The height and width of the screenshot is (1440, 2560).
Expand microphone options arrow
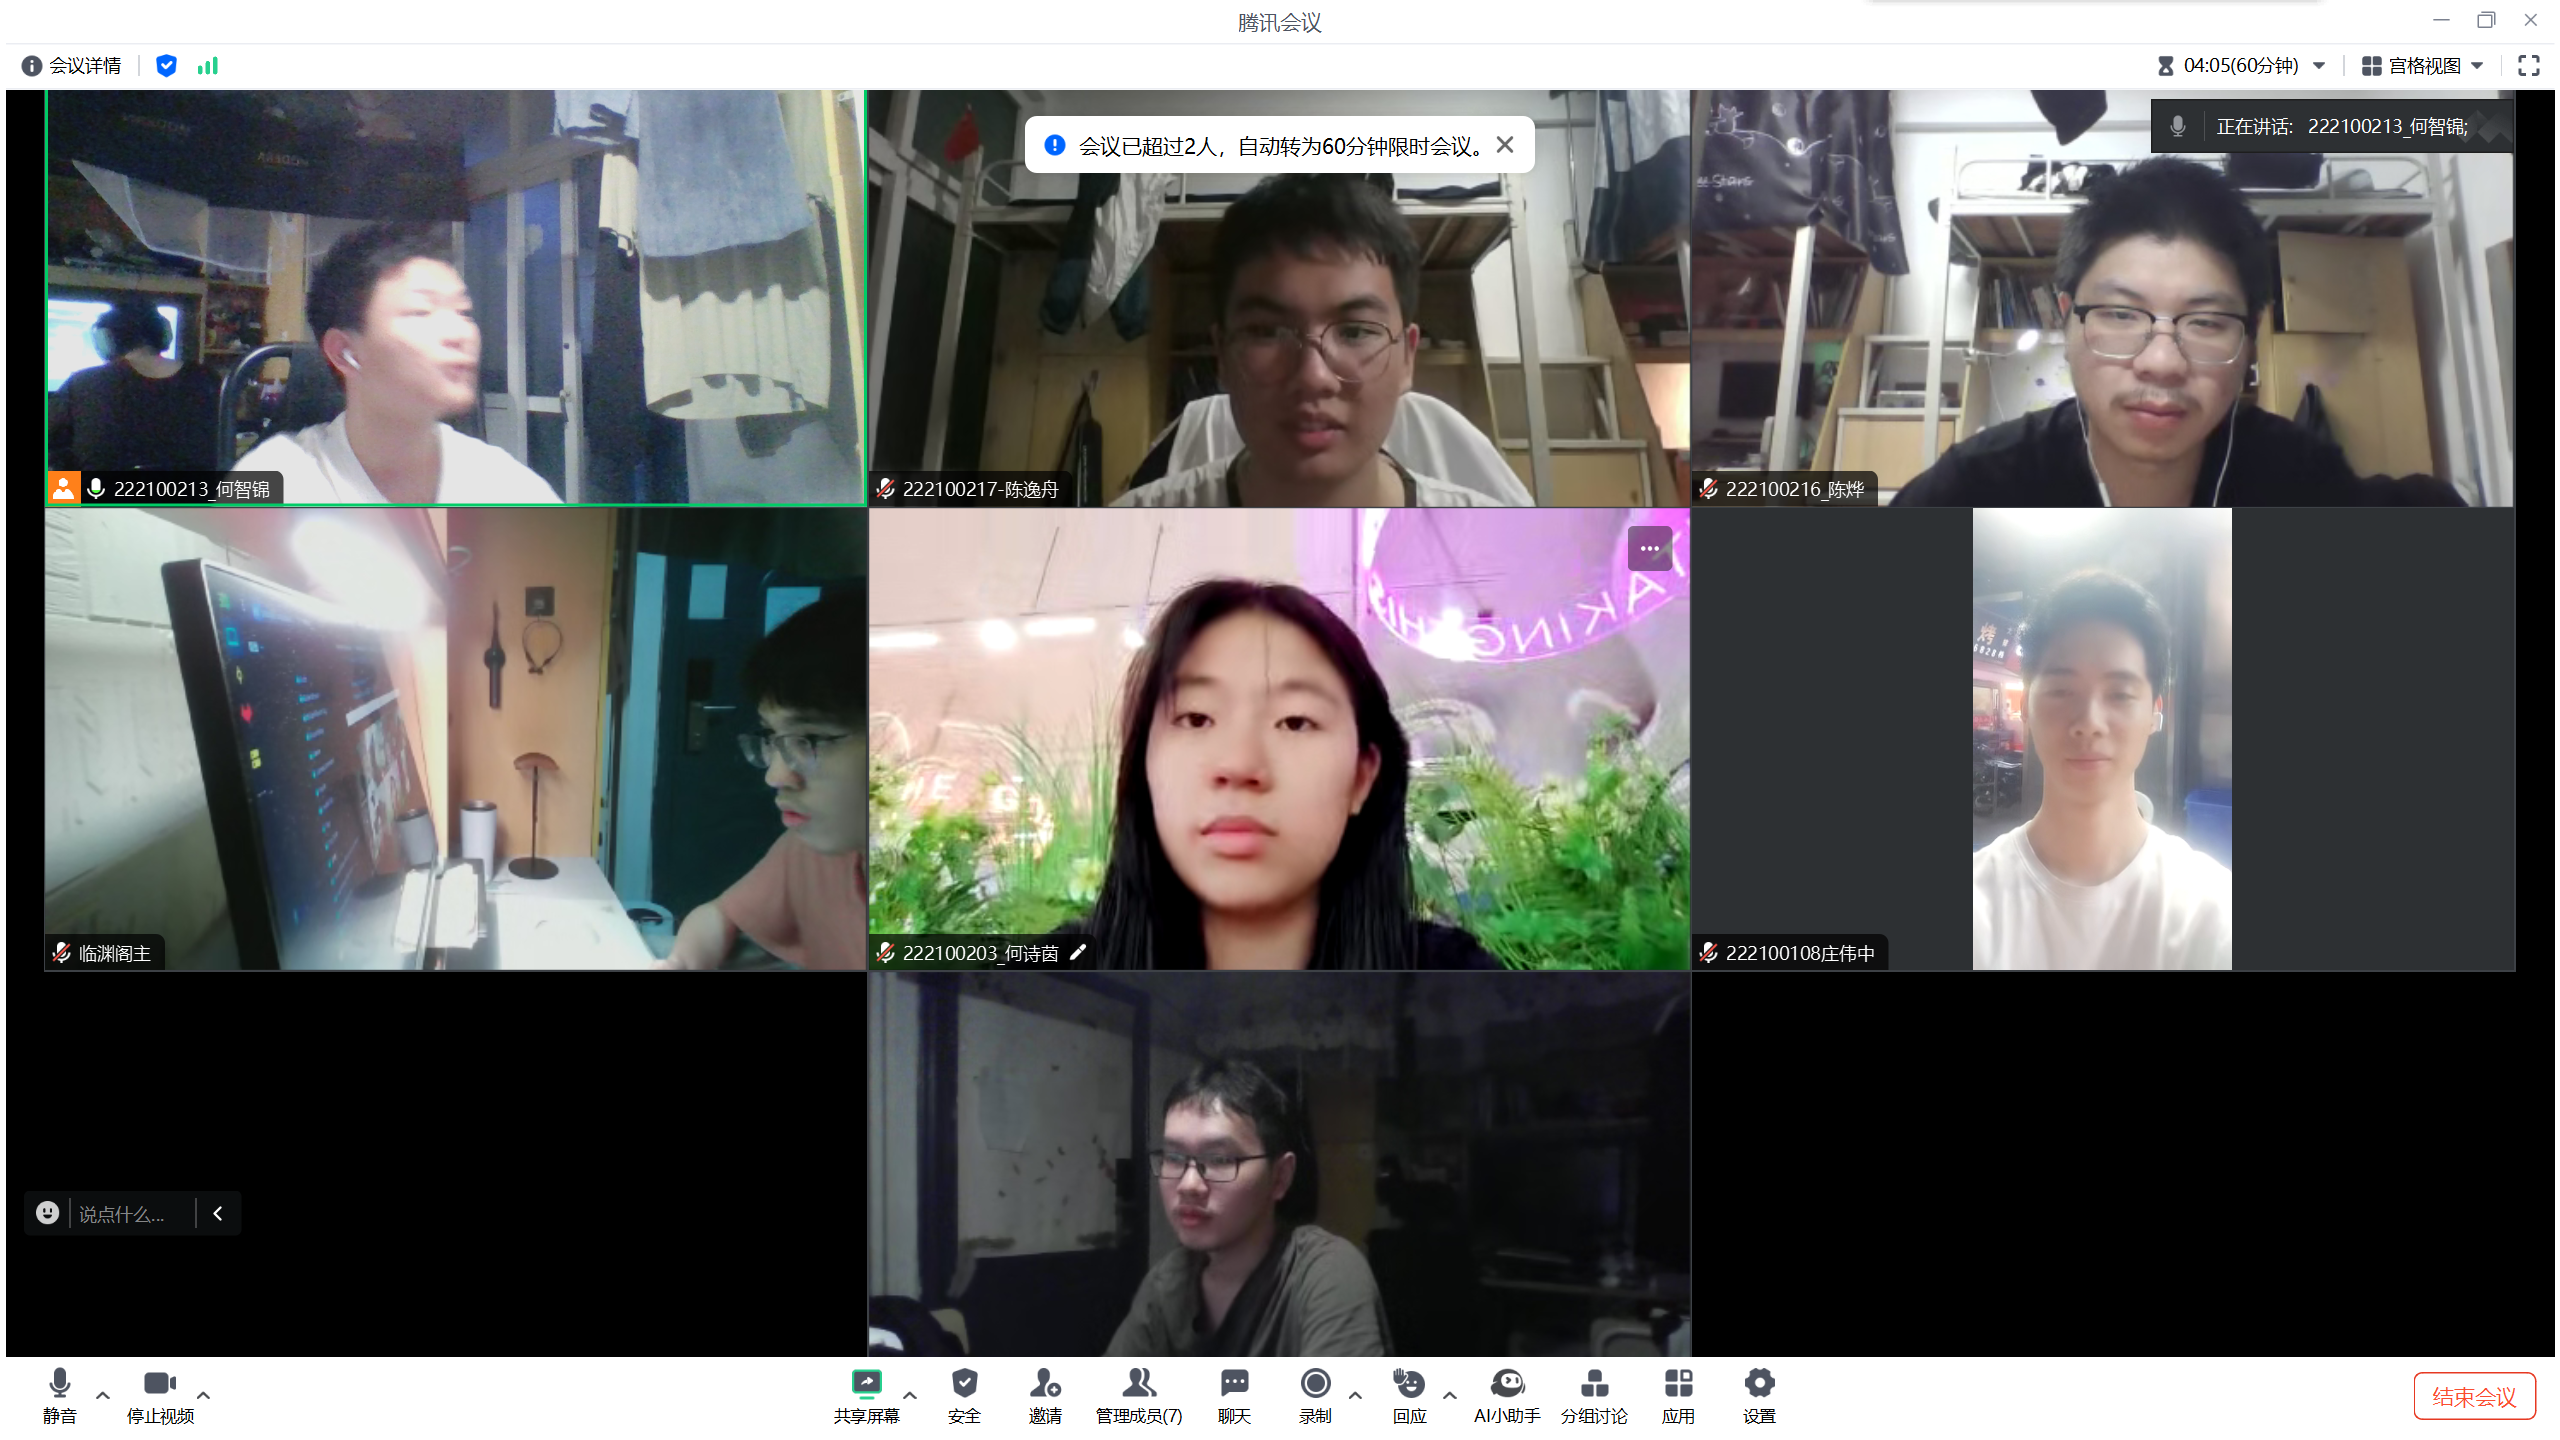103,1395
